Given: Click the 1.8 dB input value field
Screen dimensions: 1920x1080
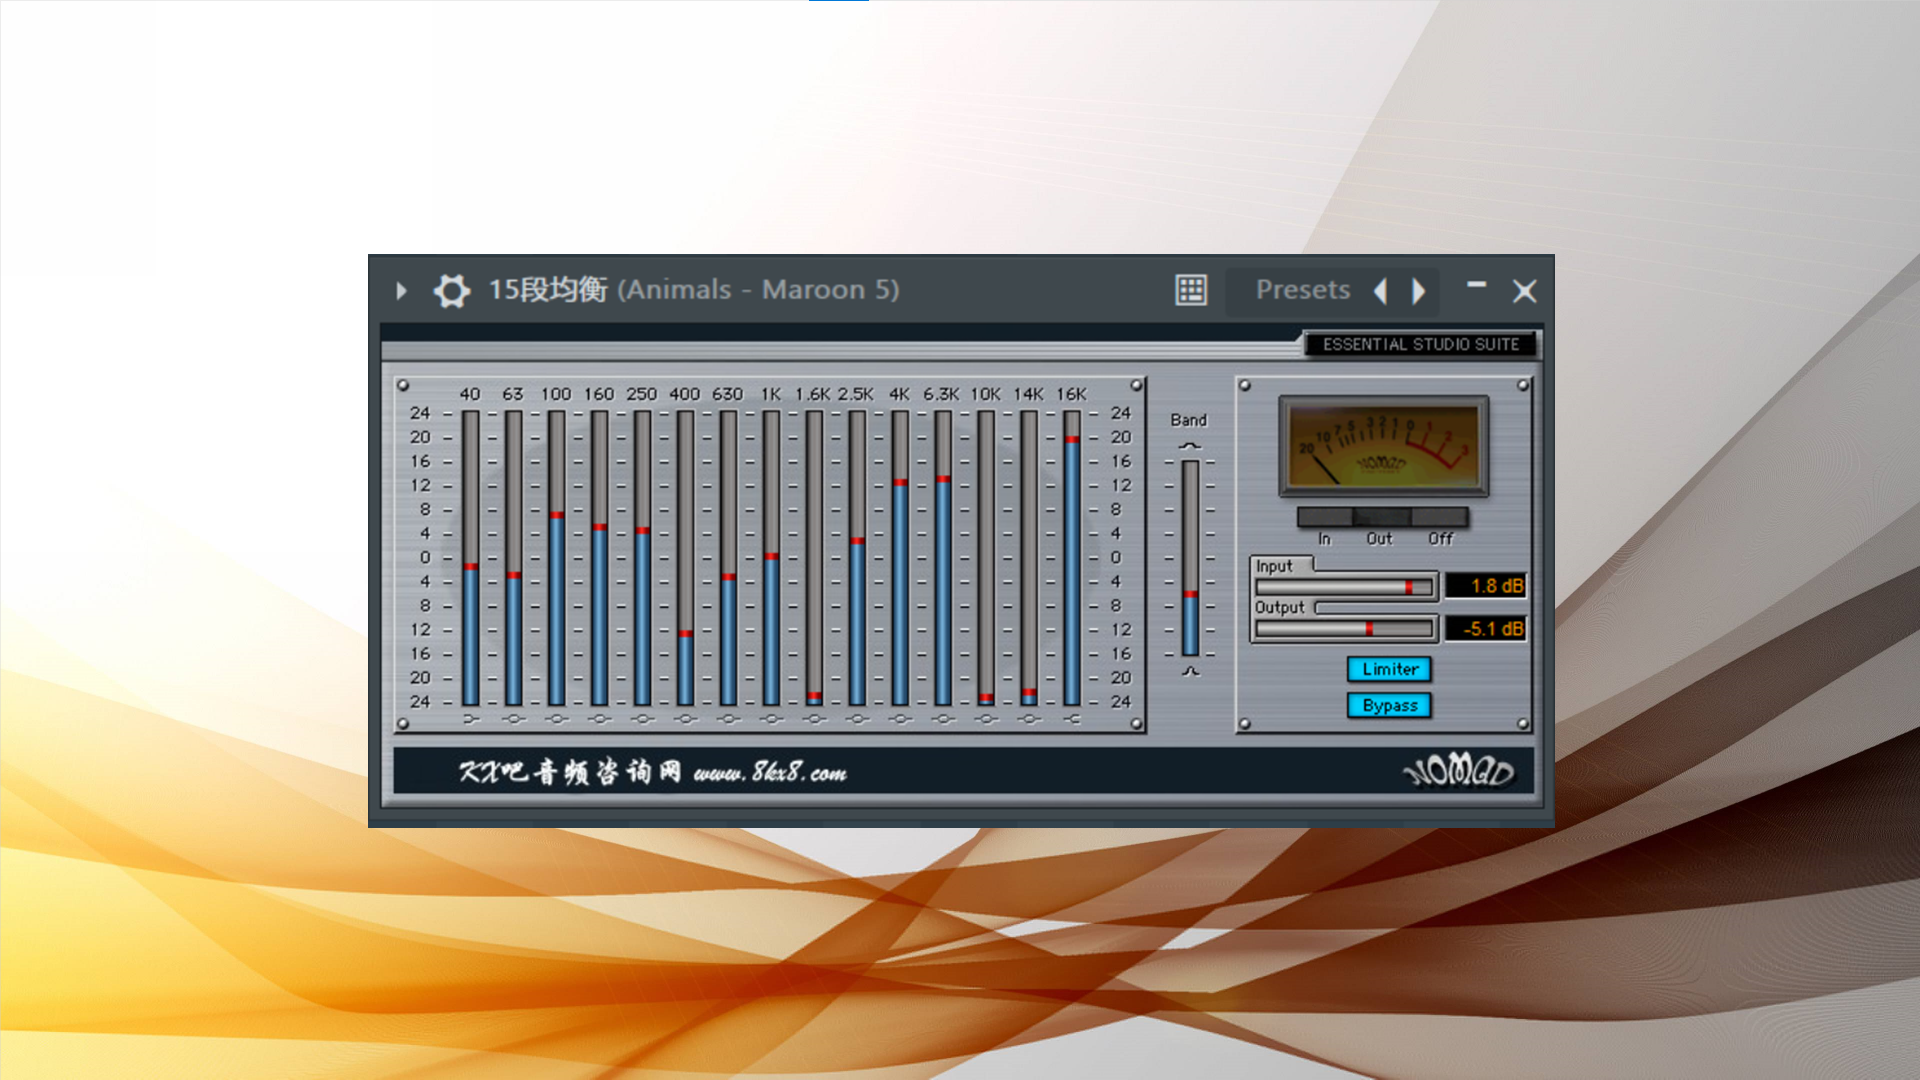Looking at the screenshot, I should (x=1487, y=586).
